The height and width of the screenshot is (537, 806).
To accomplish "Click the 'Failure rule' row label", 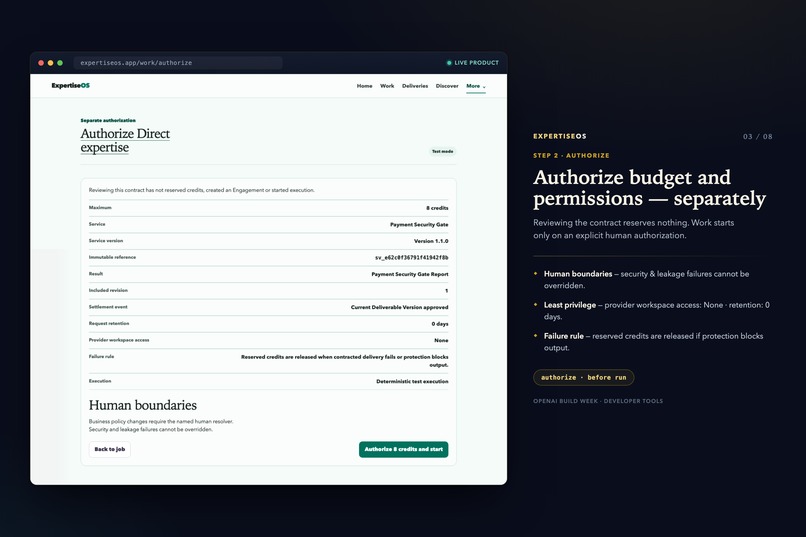I will [x=101, y=356].
